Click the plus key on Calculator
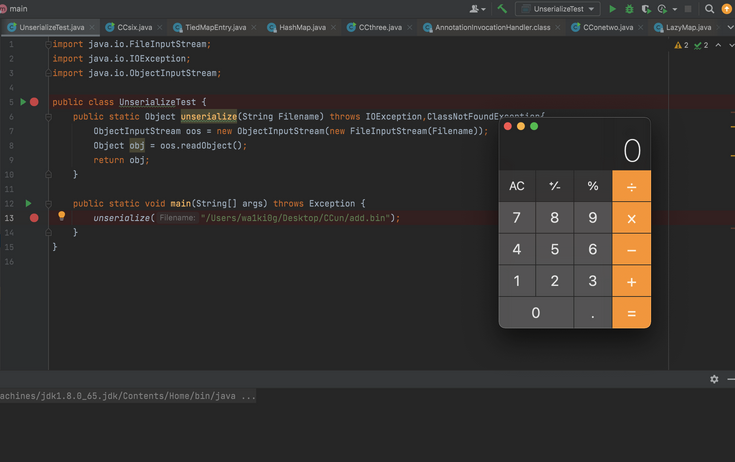735x462 pixels. pyautogui.click(x=631, y=282)
